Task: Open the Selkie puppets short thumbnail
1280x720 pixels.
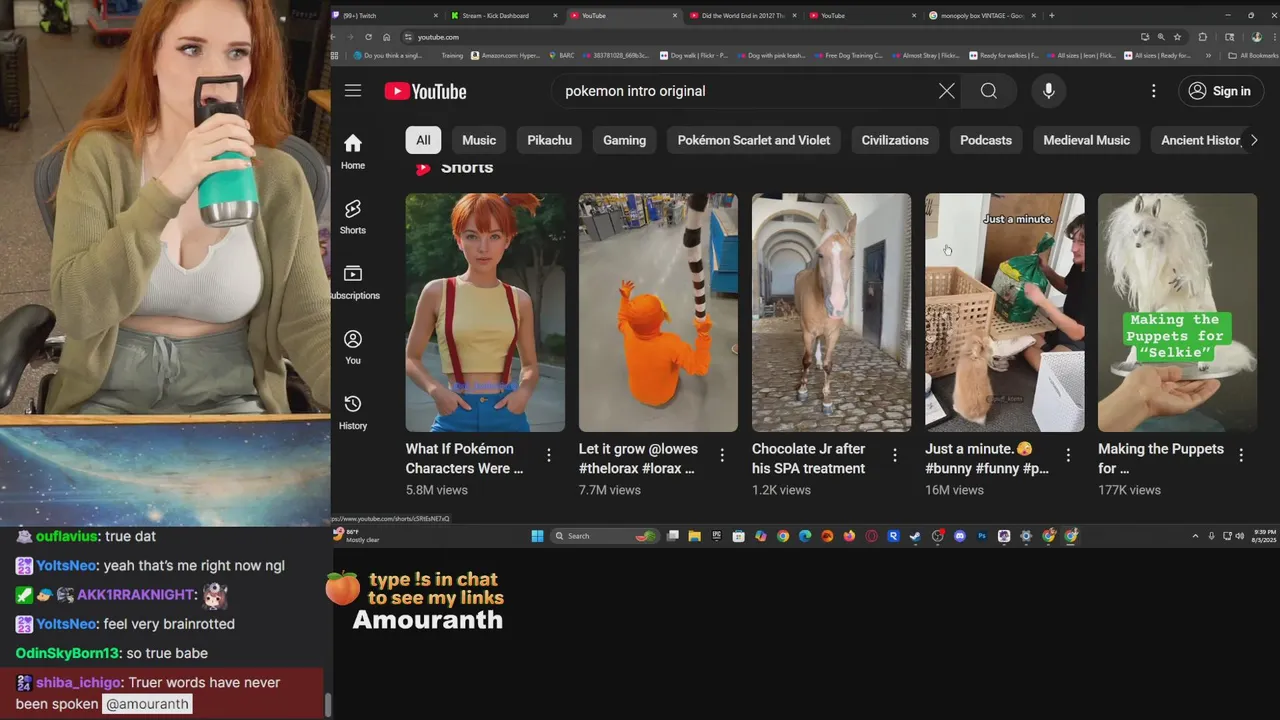Action: [x=1177, y=312]
